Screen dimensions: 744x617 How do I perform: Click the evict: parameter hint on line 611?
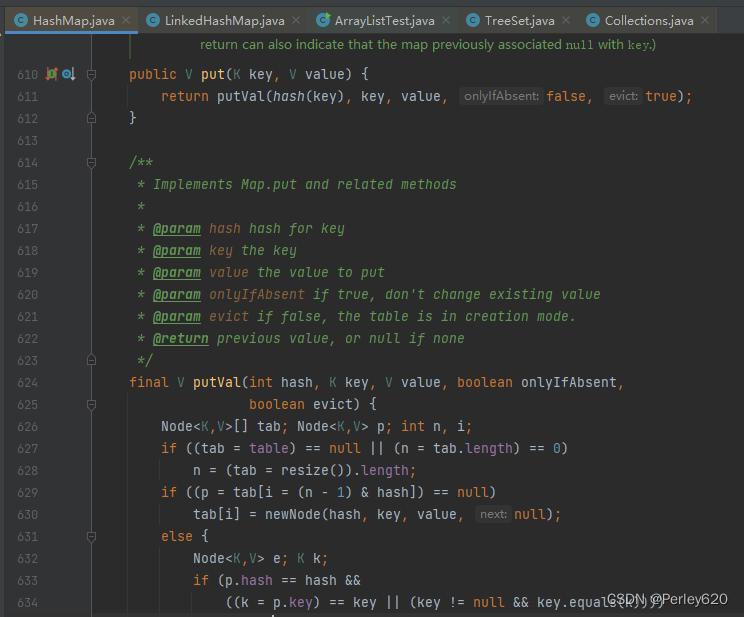click(623, 96)
